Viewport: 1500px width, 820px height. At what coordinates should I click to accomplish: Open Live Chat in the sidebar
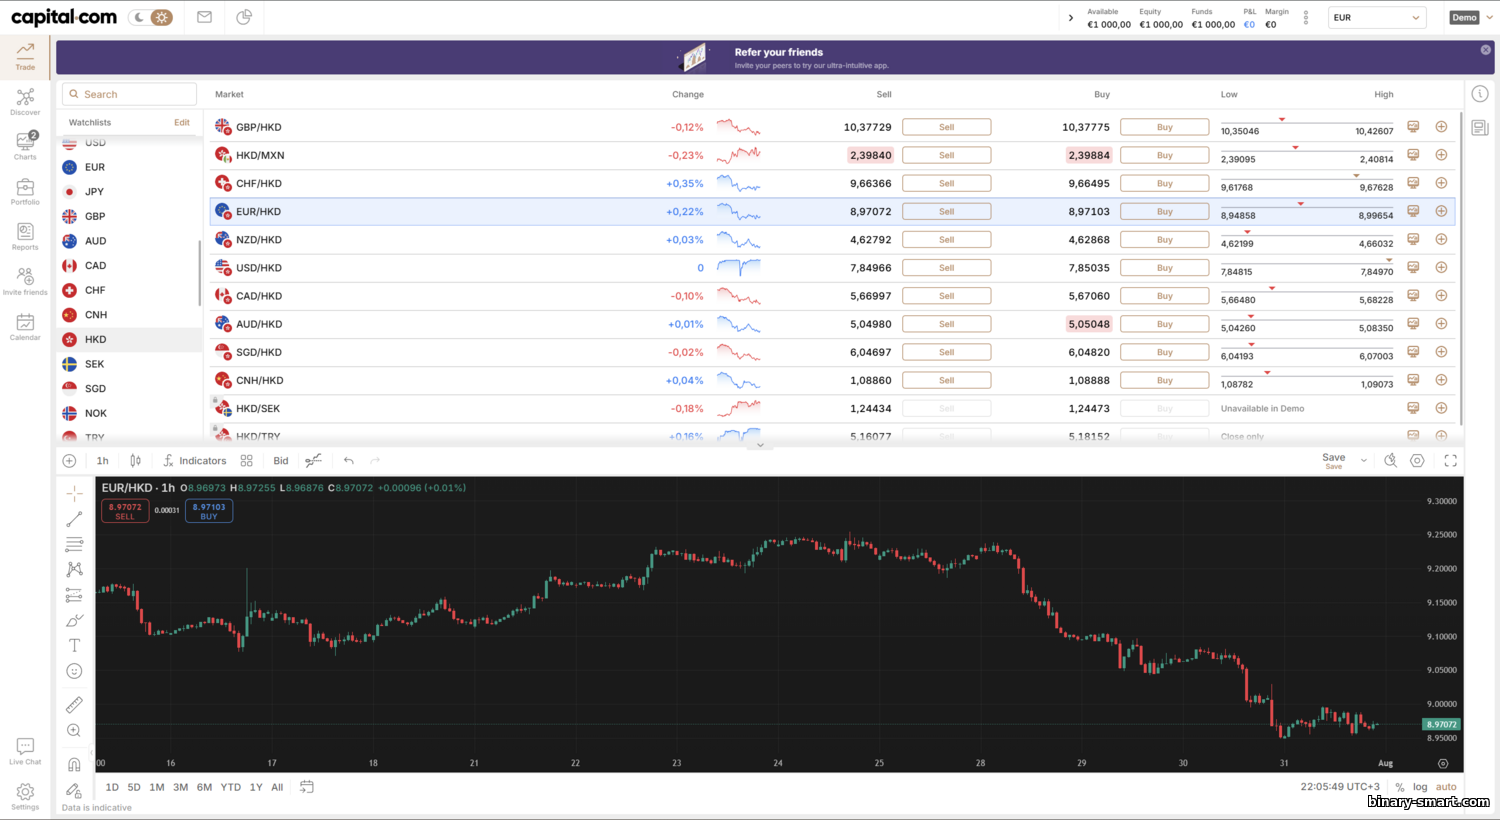pyautogui.click(x=25, y=751)
